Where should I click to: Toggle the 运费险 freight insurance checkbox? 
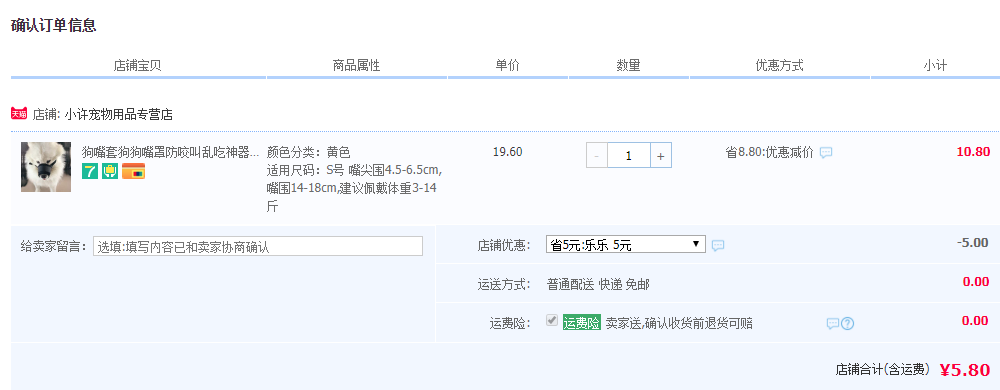pos(552,321)
